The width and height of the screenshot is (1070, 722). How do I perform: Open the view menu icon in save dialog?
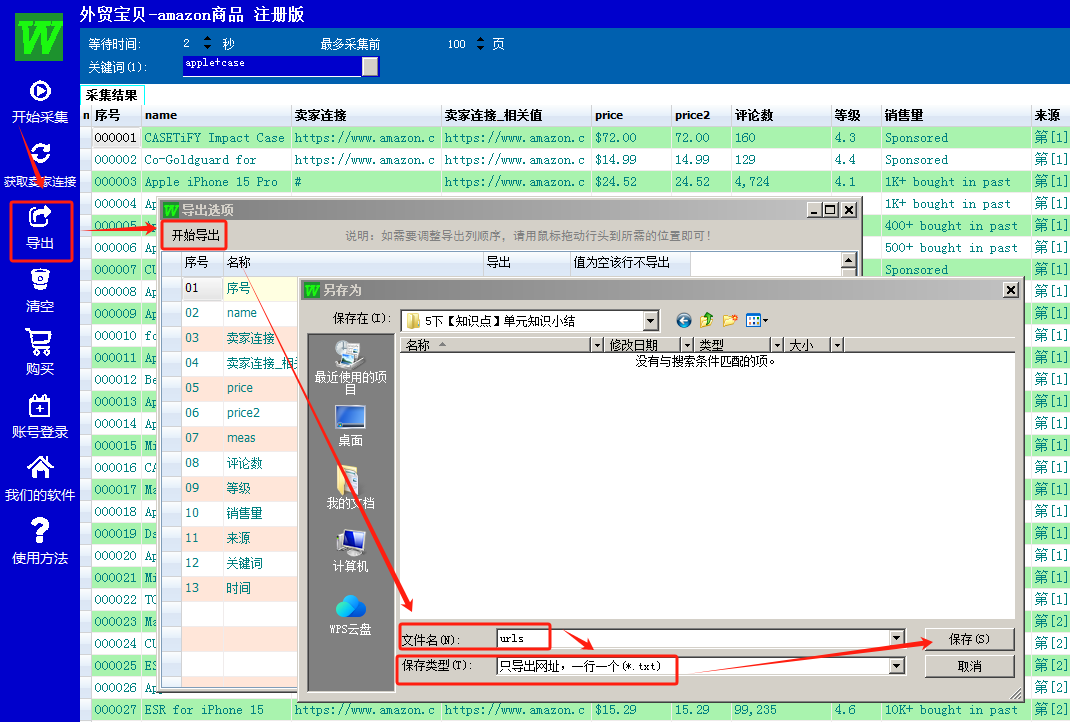[756, 320]
